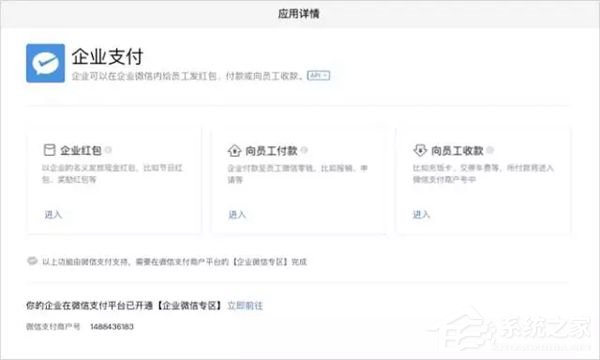600x360 pixels.
Task: Select the 向员工收款 card title
Action: click(x=457, y=150)
